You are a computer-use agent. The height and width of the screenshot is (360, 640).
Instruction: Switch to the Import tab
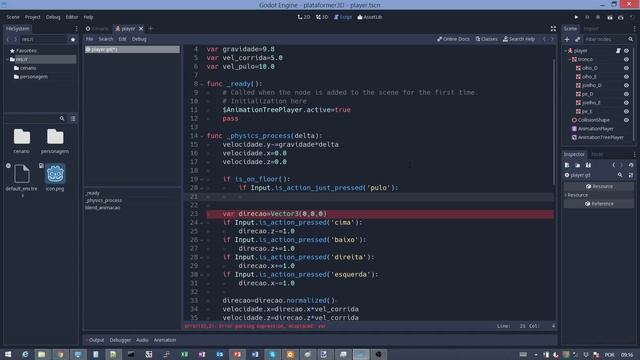tap(591, 29)
